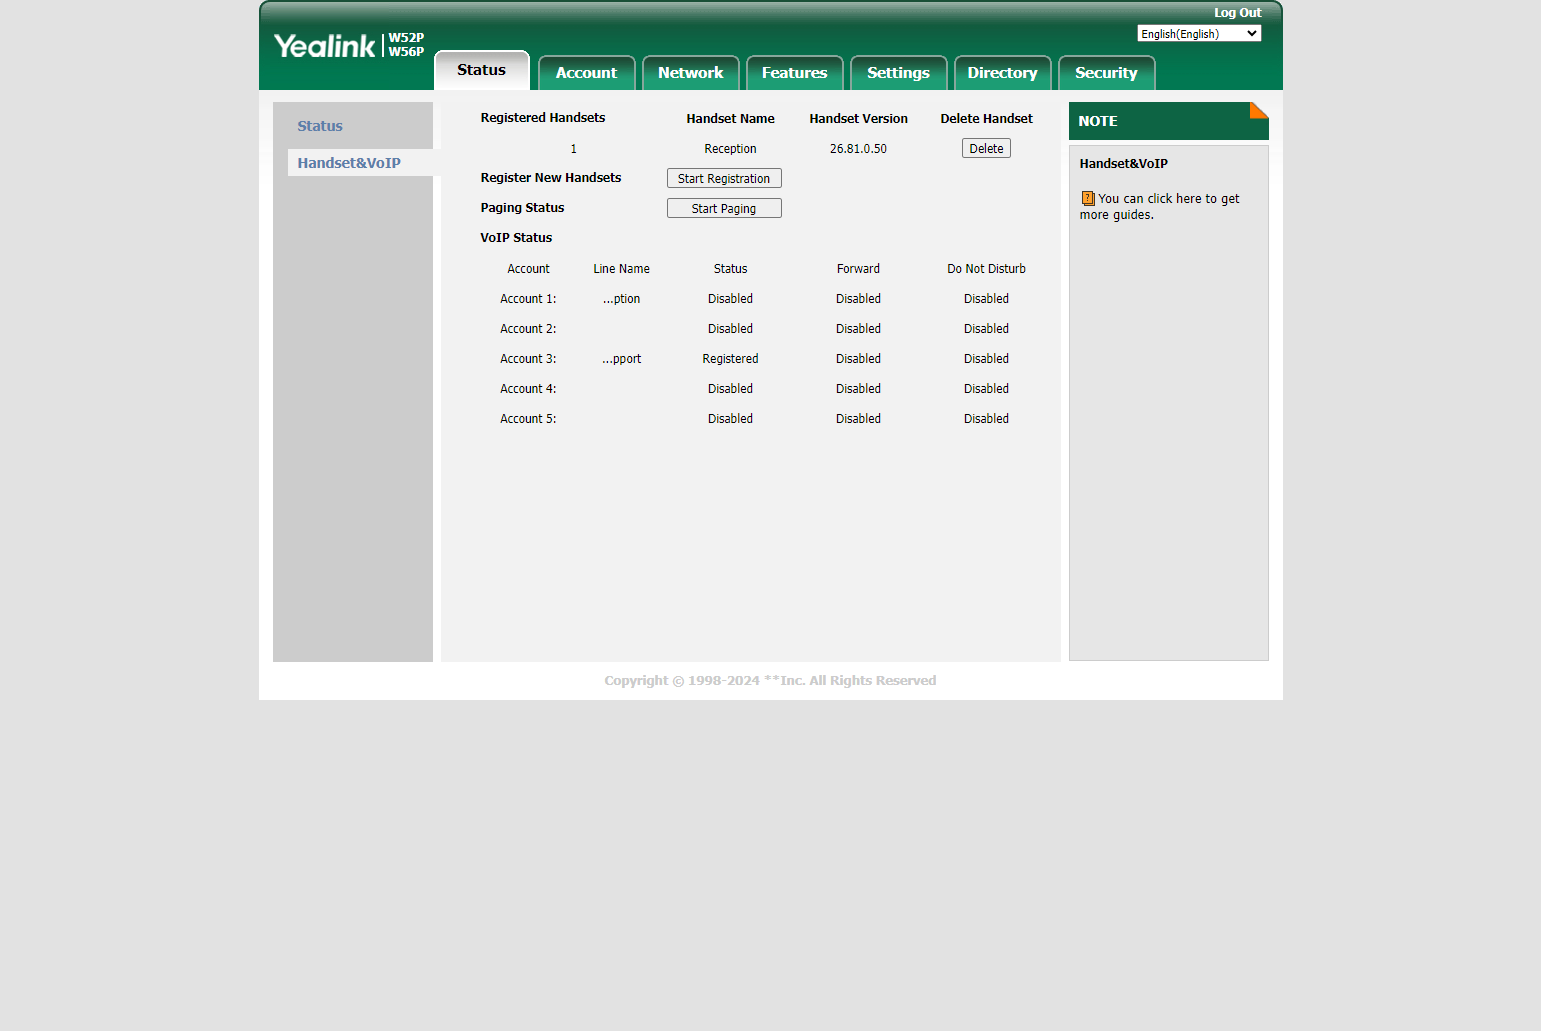The image size is (1541, 1031).
Task: Click the 'Account 3:' row label
Action: [x=529, y=359]
